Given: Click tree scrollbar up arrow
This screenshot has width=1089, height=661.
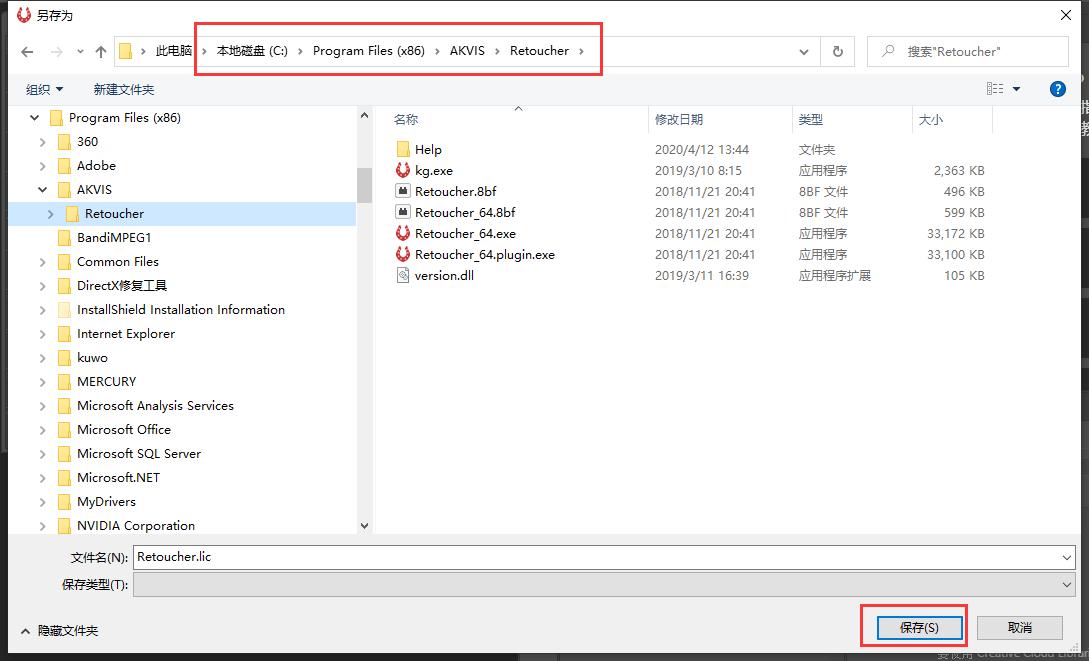Looking at the screenshot, I should 365,115.
